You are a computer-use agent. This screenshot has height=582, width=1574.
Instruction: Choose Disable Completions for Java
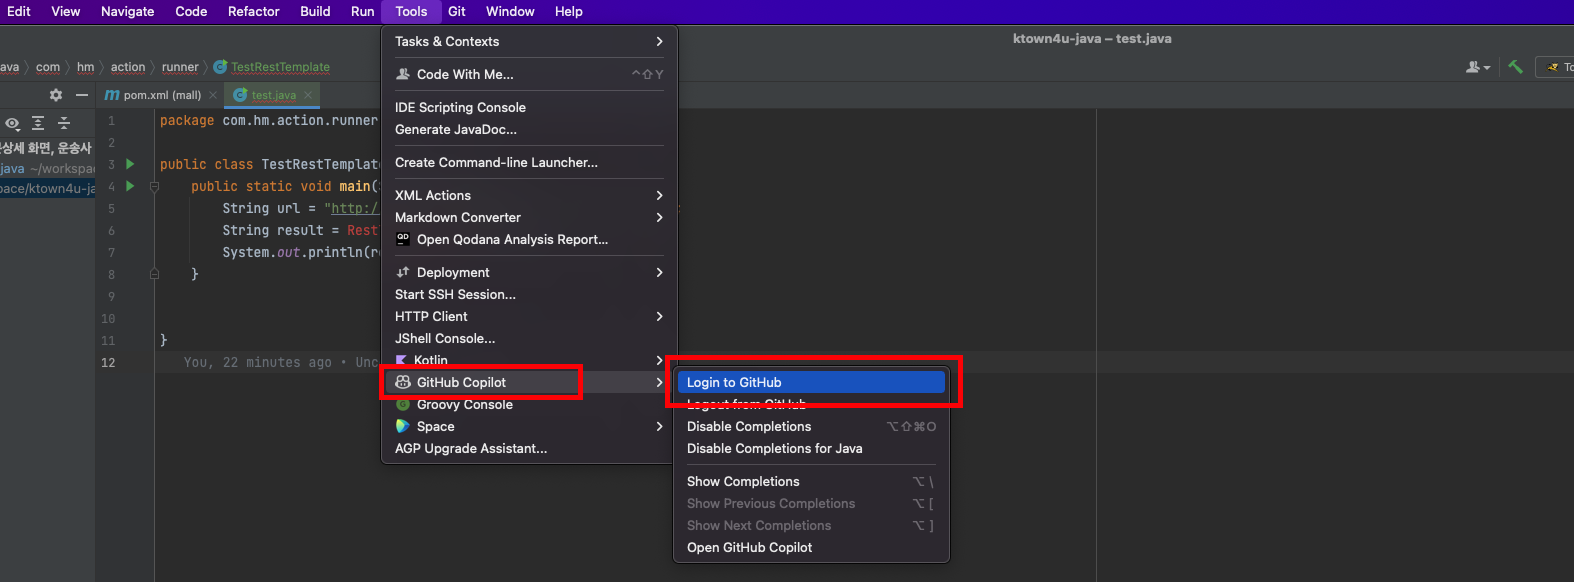[x=811, y=448]
